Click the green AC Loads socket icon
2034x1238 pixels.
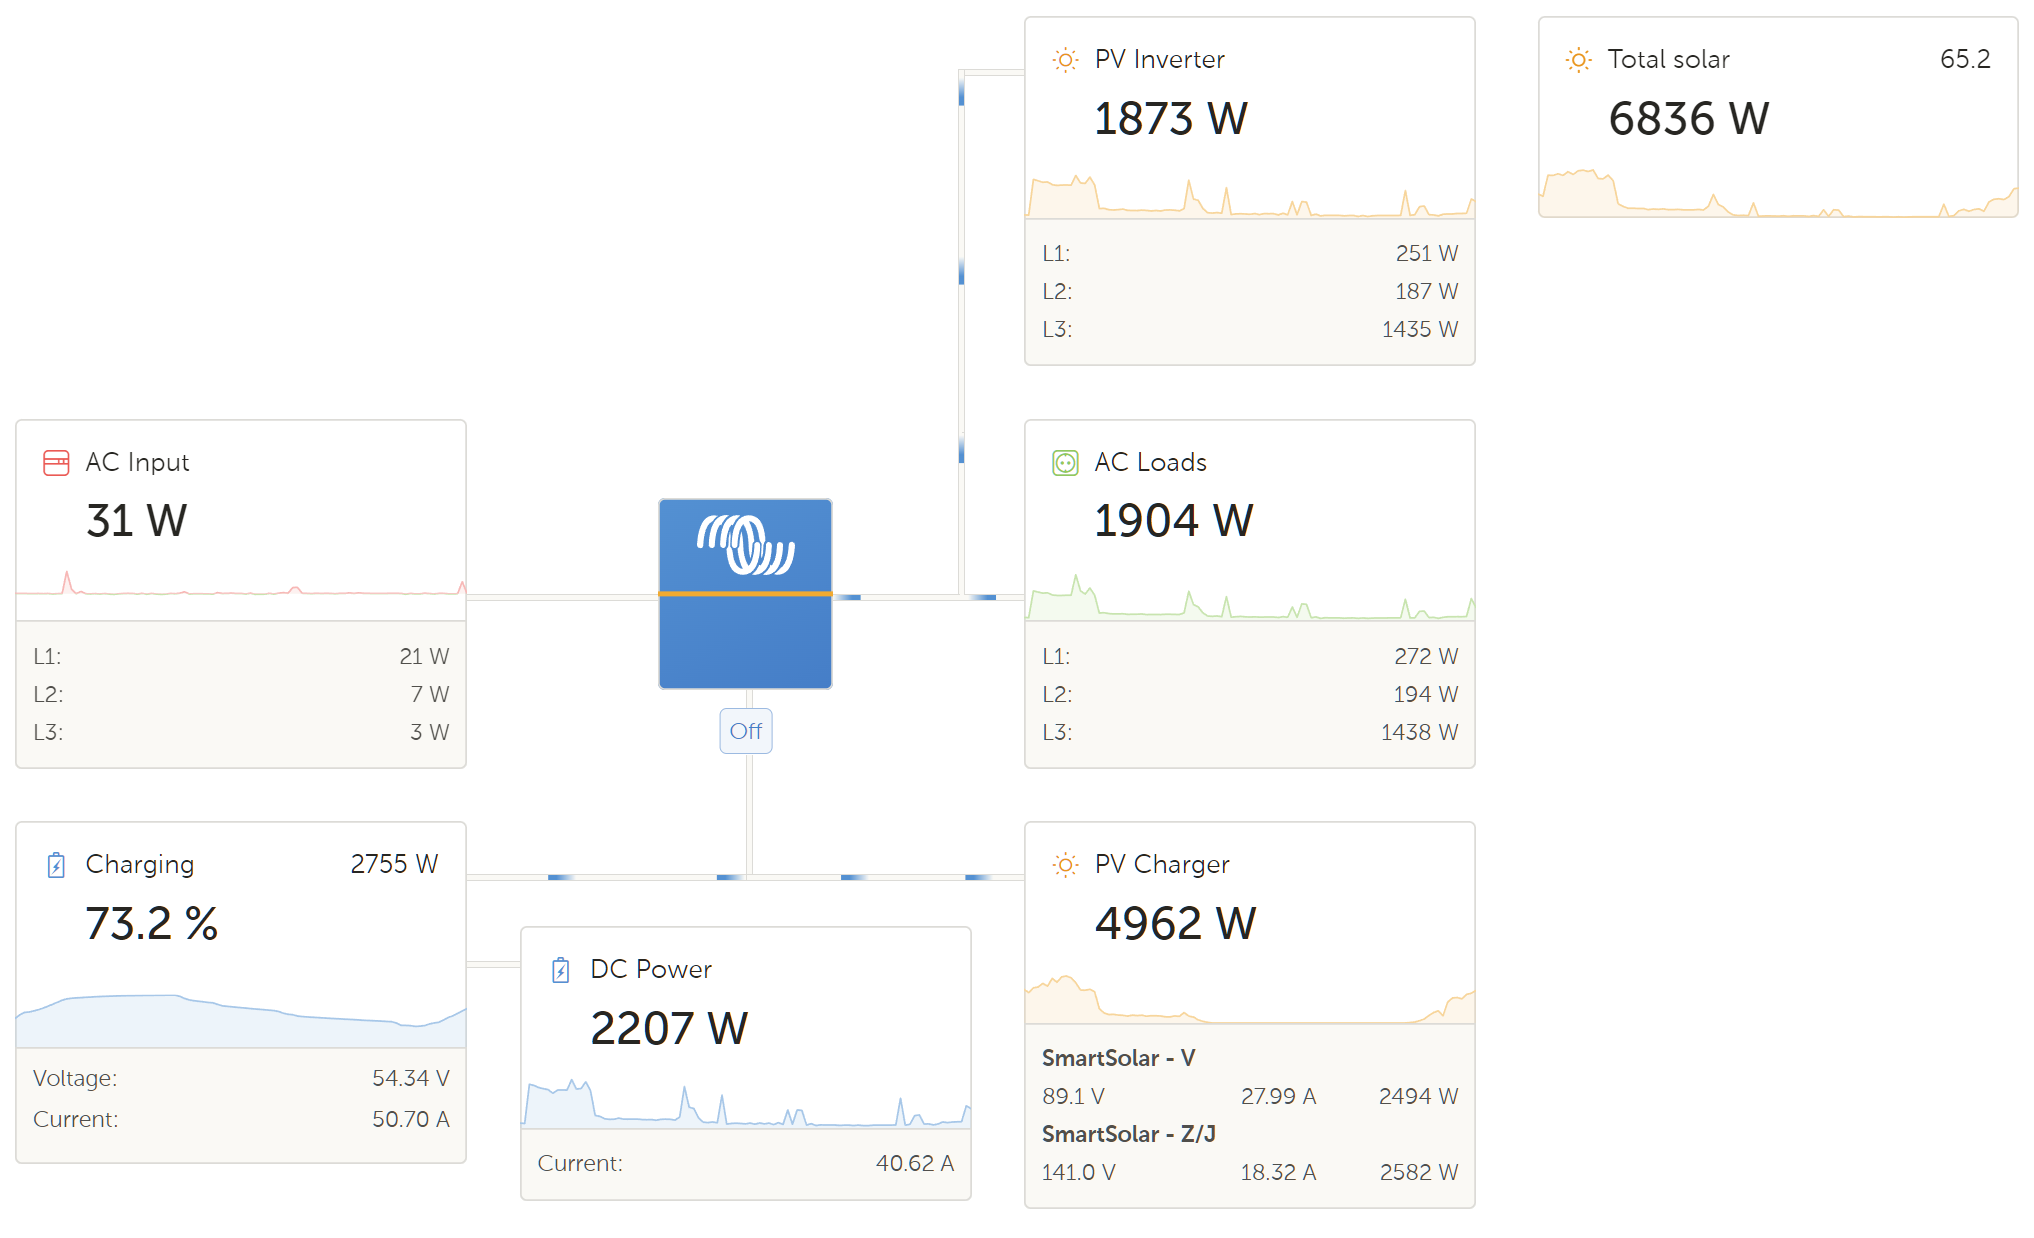[x=1065, y=463]
